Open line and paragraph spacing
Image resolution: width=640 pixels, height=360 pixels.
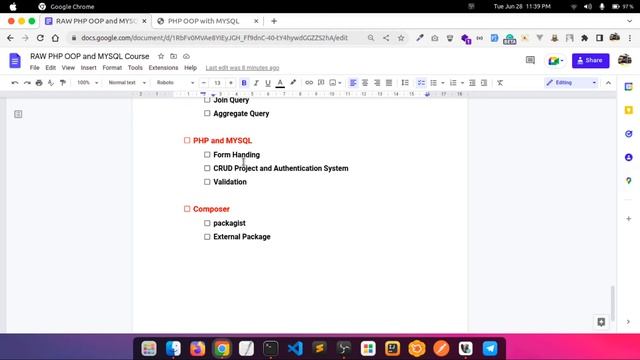(405, 83)
